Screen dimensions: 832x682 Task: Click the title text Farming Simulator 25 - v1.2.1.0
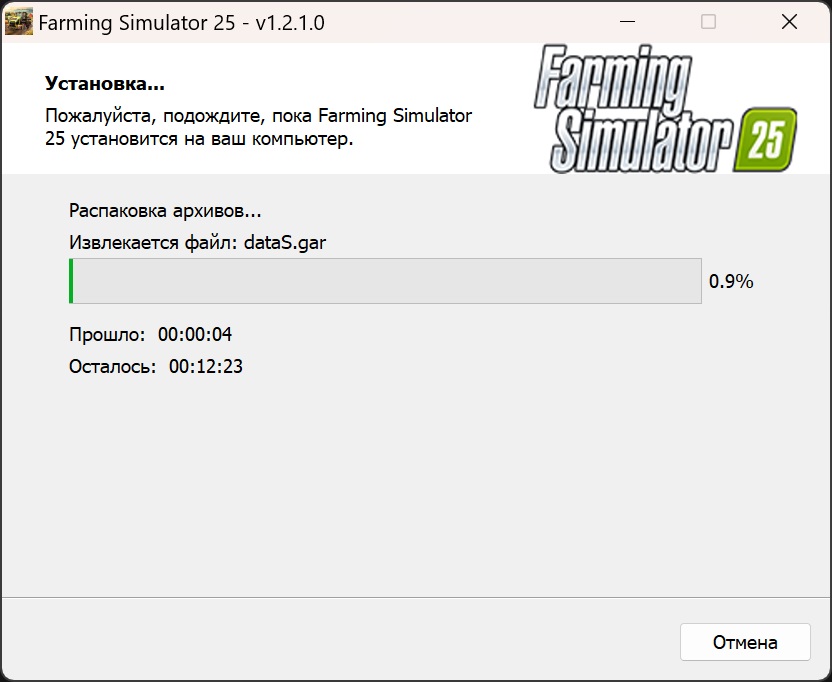(x=181, y=23)
